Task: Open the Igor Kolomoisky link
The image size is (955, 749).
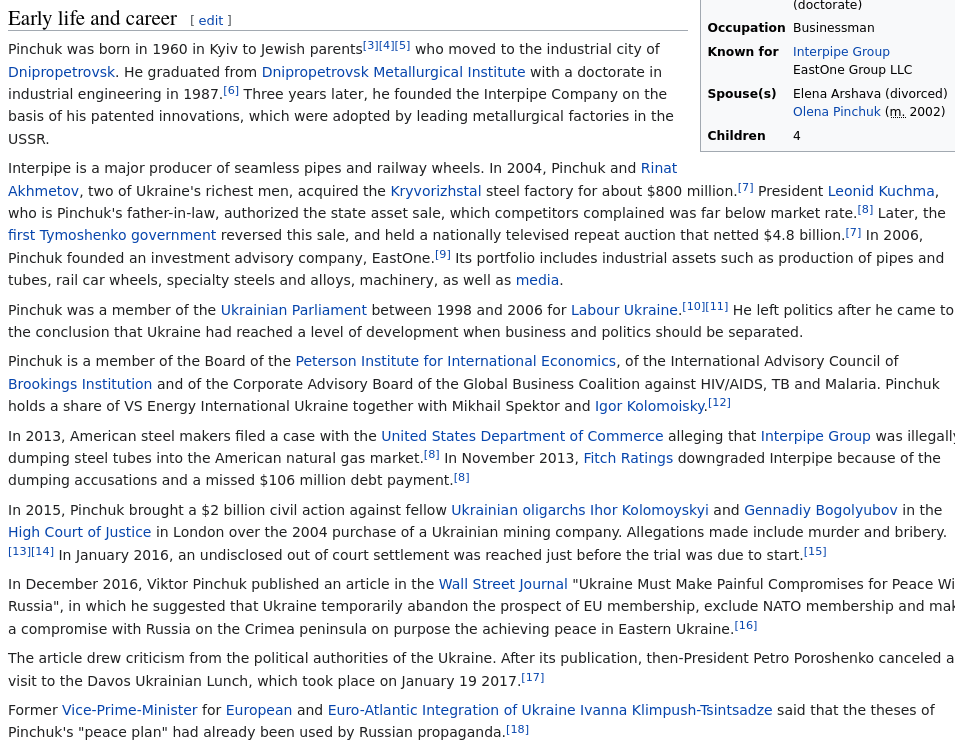Action: click(649, 406)
